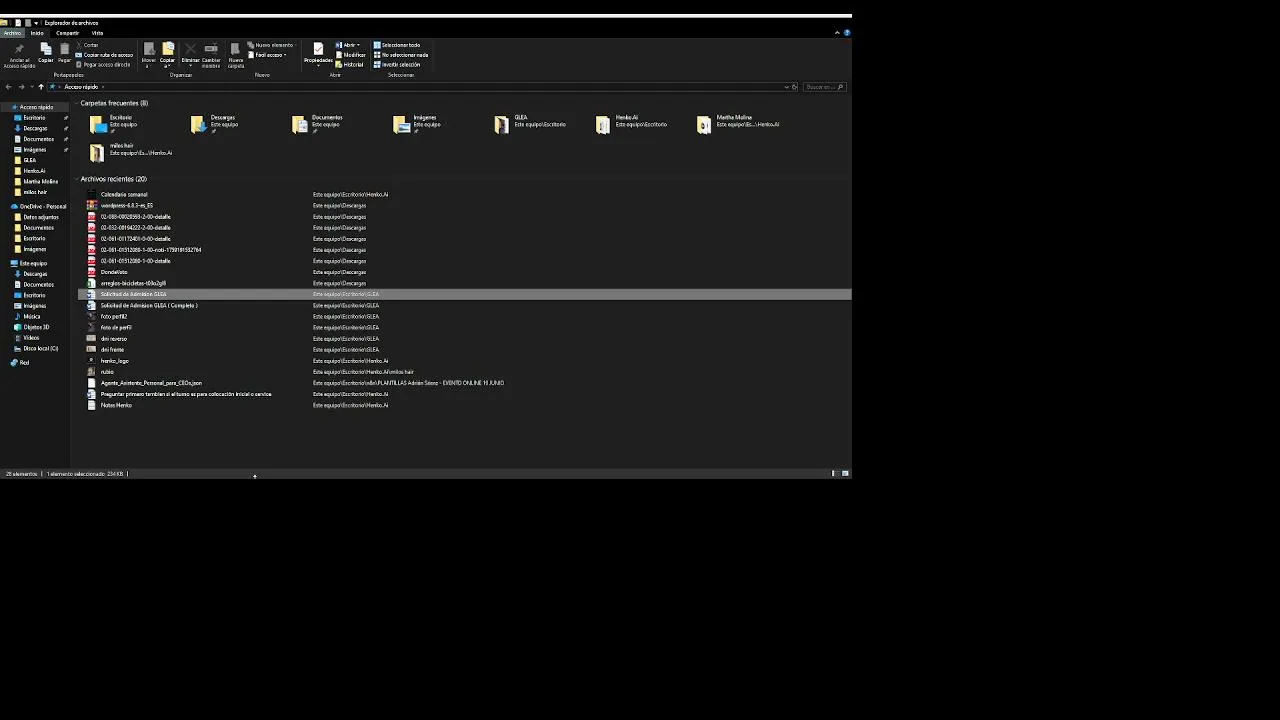
Task: Click Invertir selección
Action: point(397,64)
